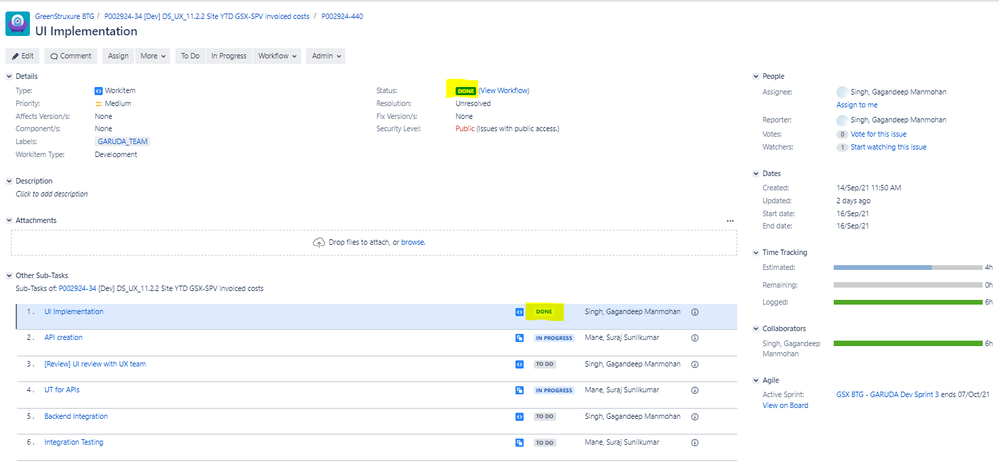This screenshot has height=463, width=999.
Task: Click the Workitem type icon in Details
Action: [99, 90]
